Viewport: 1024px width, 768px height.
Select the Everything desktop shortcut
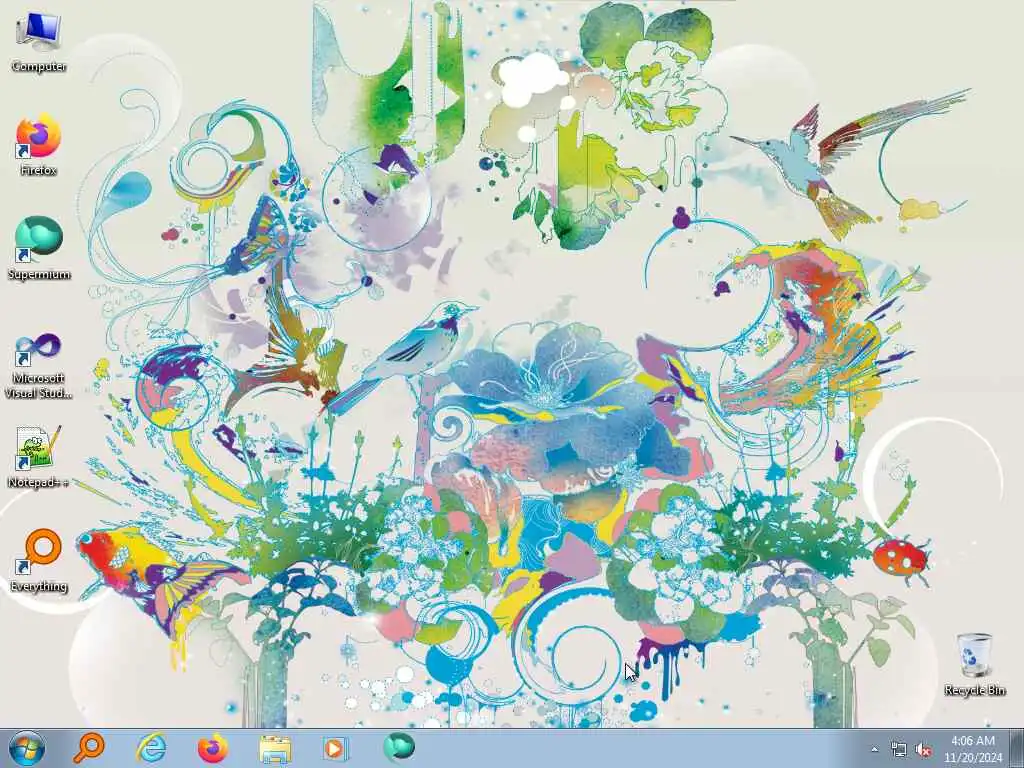click(x=39, y=560)
